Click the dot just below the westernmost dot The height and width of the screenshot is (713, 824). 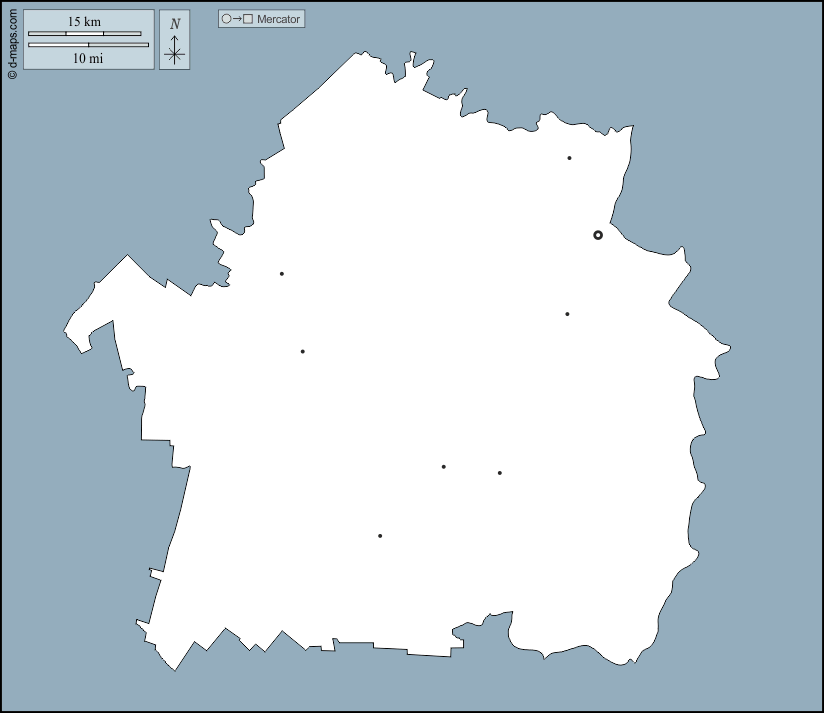click(303, 351)
